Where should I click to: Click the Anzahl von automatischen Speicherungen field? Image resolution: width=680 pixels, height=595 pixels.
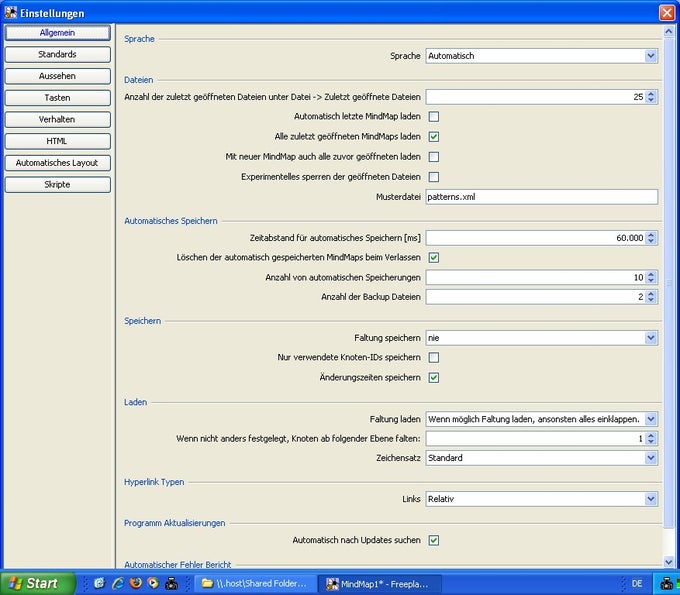tap(536, 278)
